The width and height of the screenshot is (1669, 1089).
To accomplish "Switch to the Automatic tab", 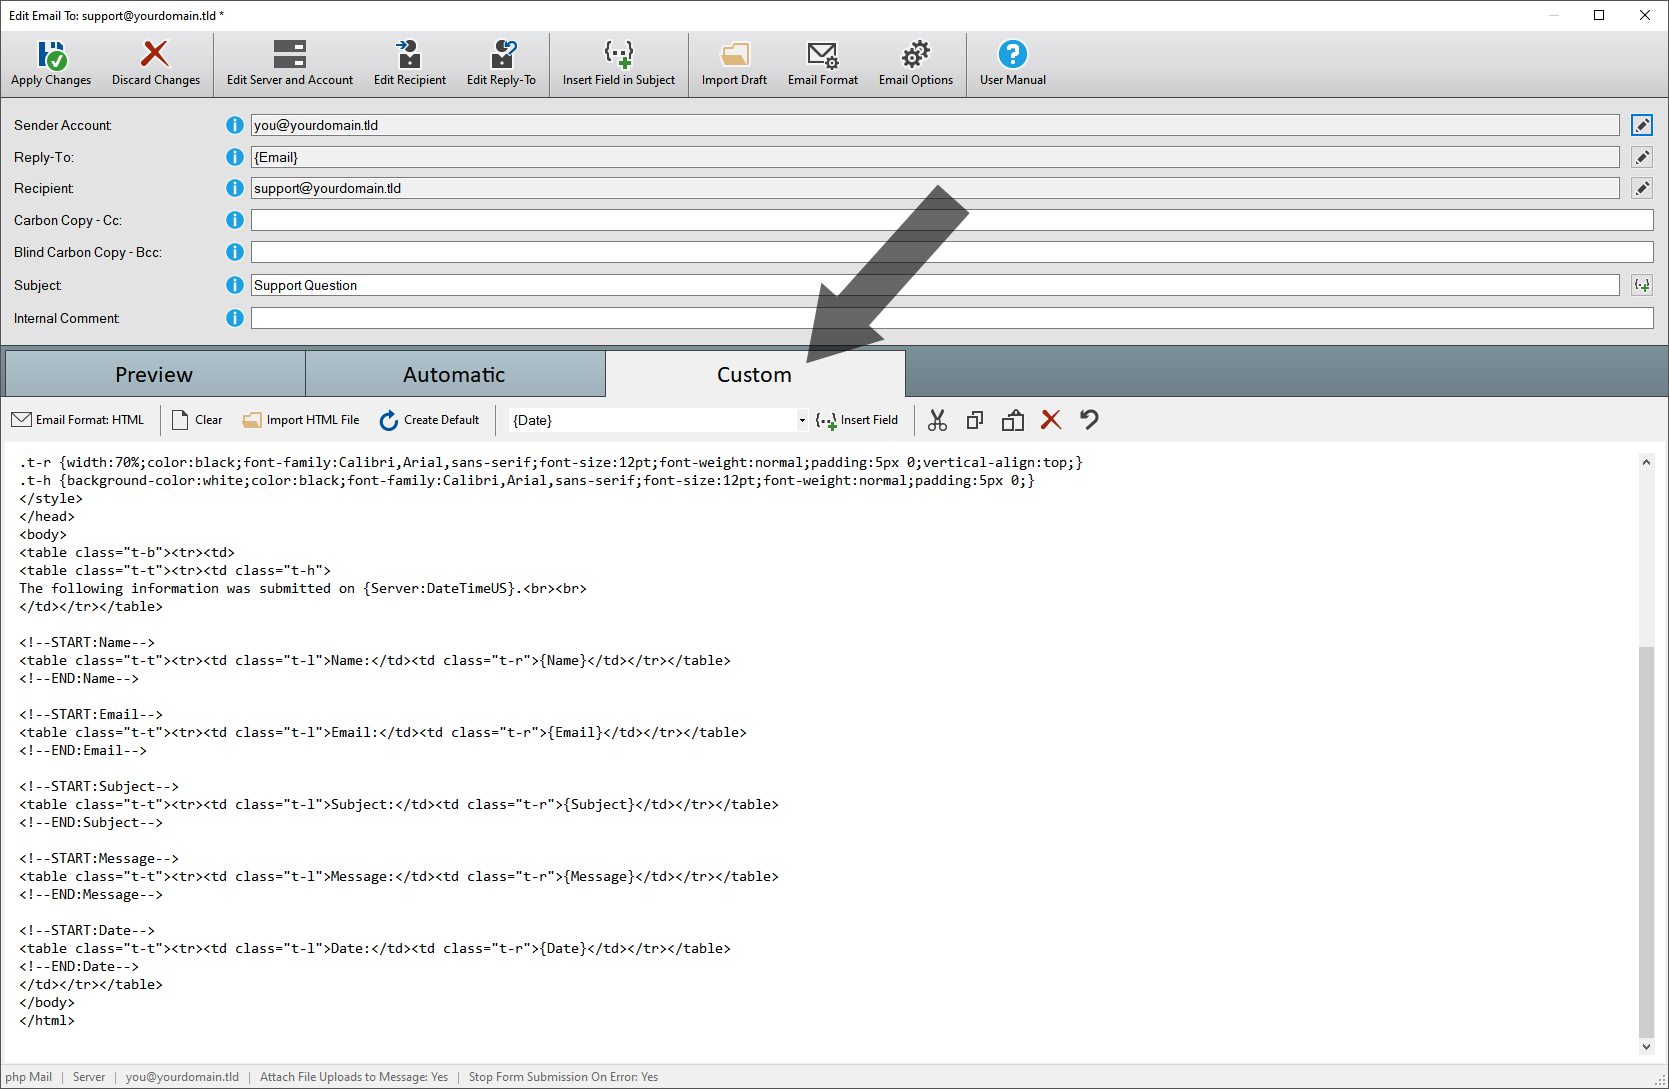I will click(455, 374).
